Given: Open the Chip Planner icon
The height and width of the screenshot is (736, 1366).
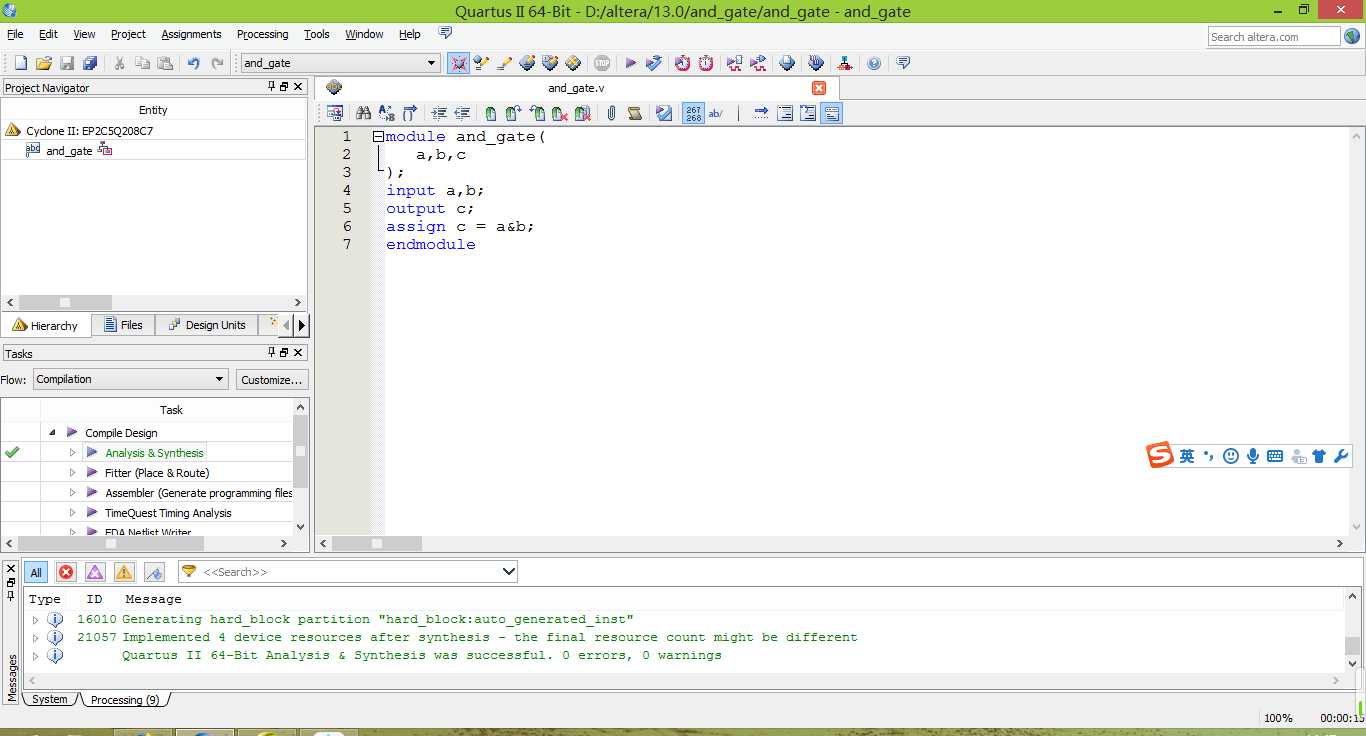Looking at the screenshot, I should [x=573, y=63].
